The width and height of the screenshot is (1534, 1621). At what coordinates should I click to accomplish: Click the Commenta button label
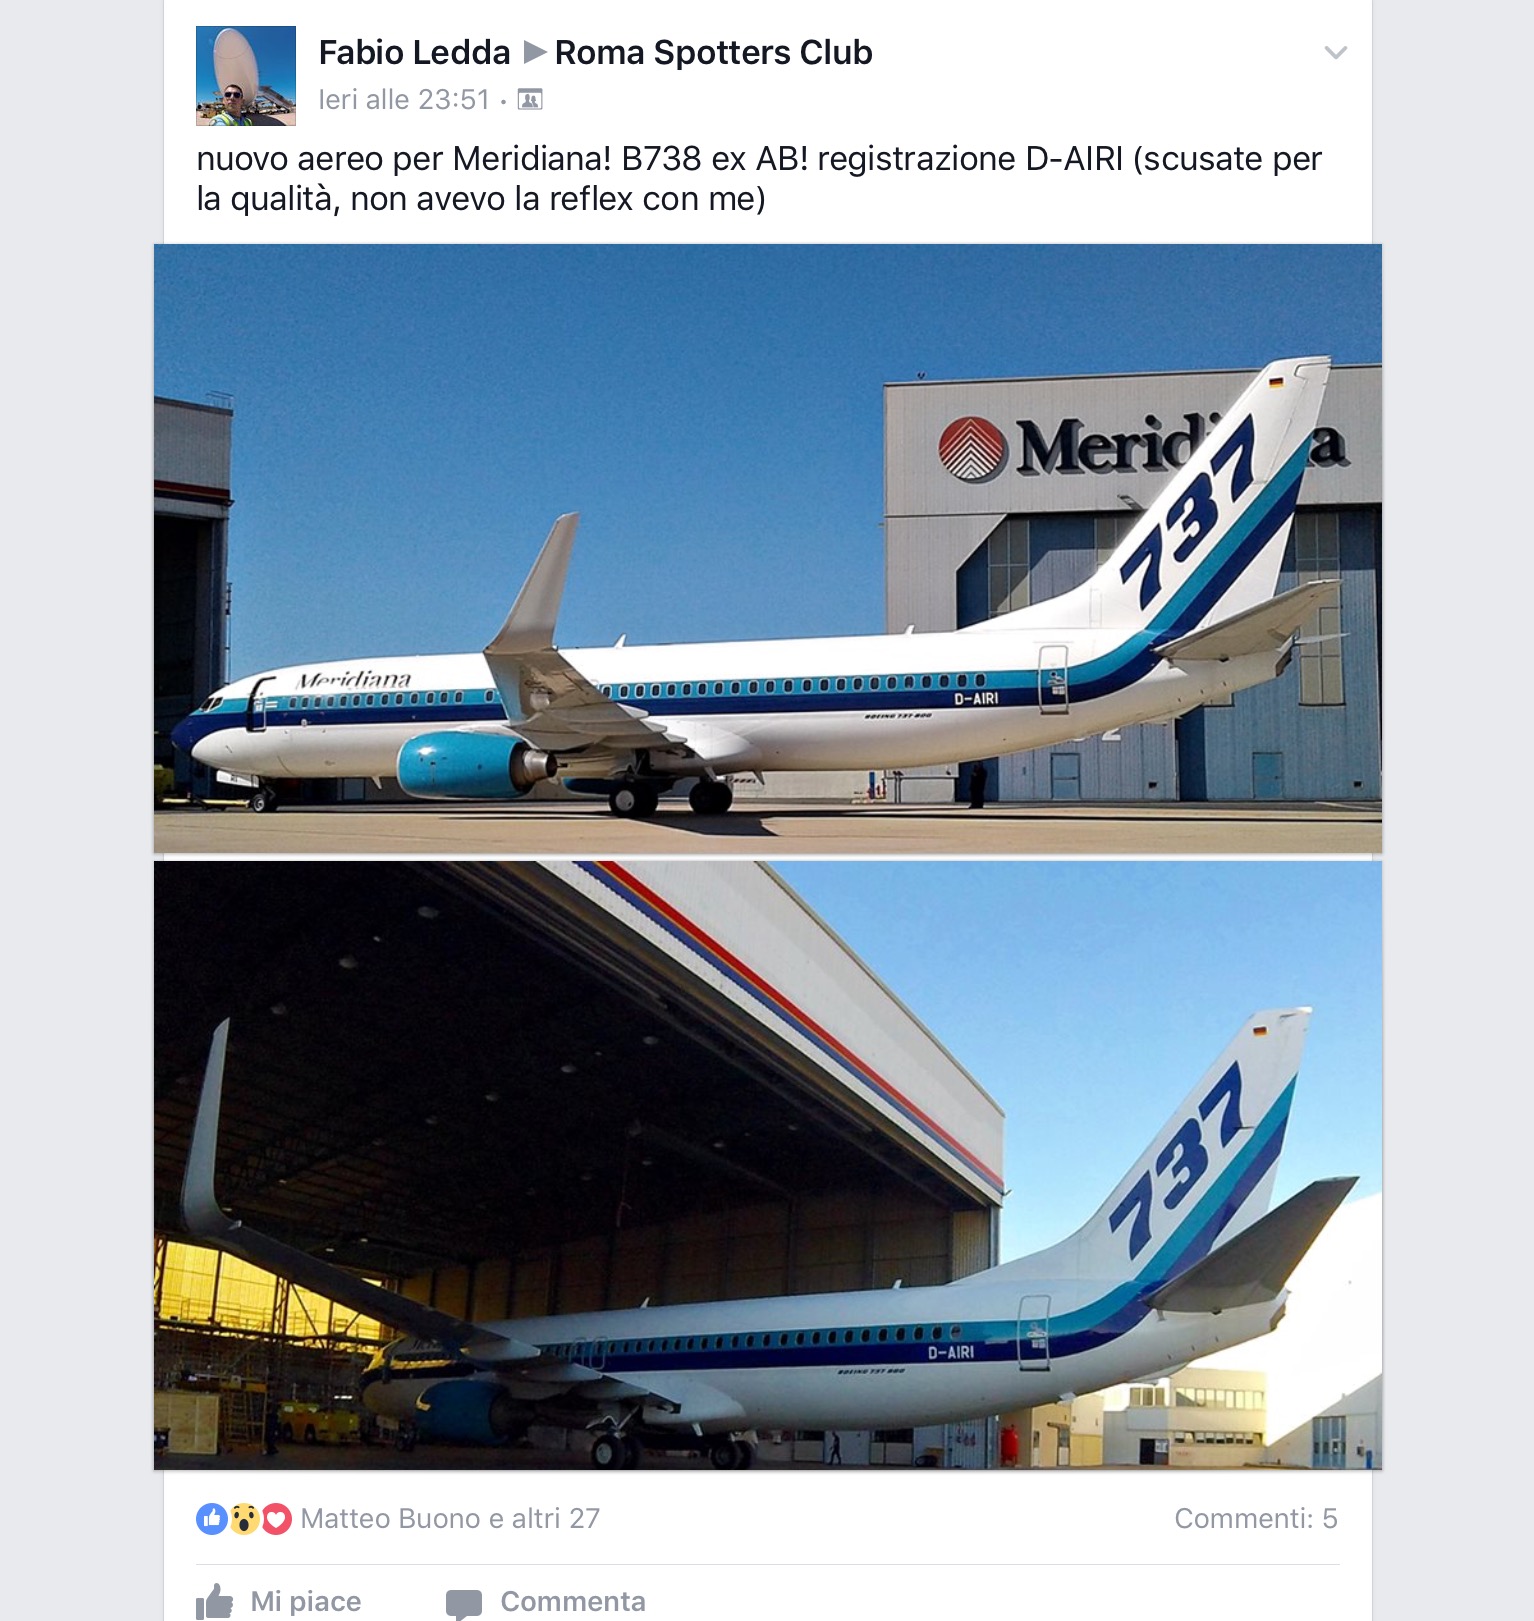(573, 1601)
